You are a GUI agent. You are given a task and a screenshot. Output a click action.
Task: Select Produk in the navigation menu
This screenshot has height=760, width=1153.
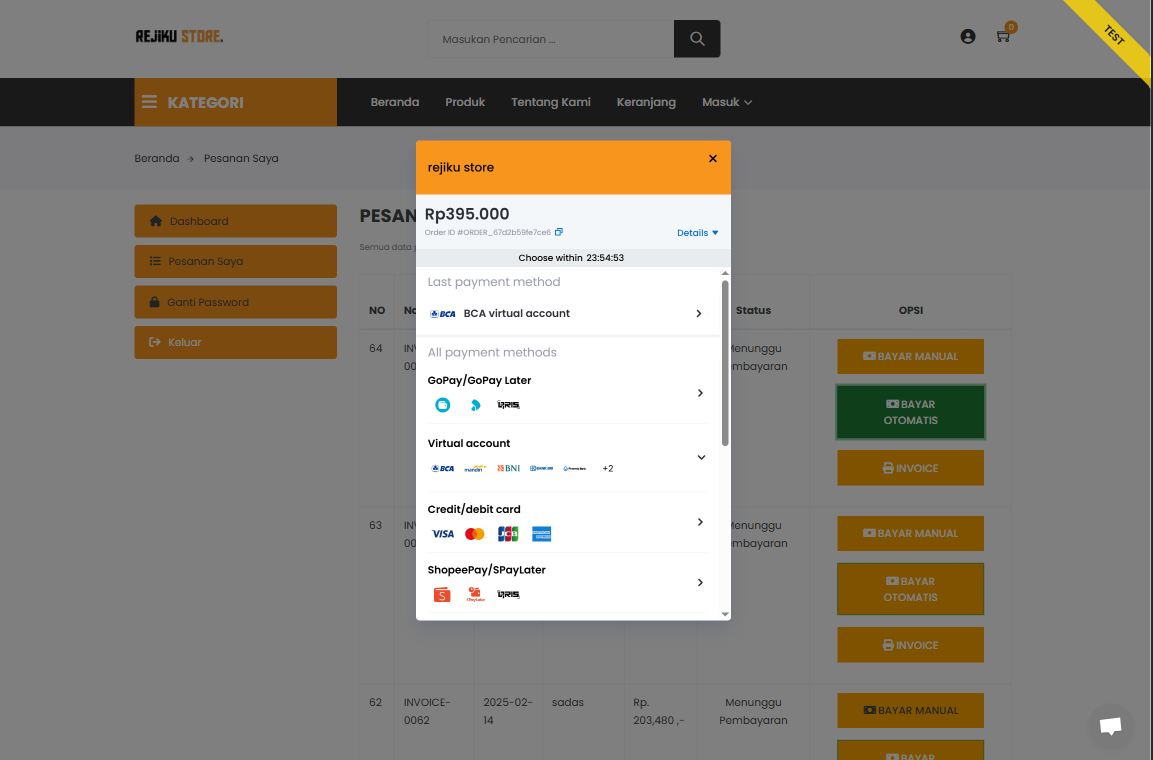point(464,102)
